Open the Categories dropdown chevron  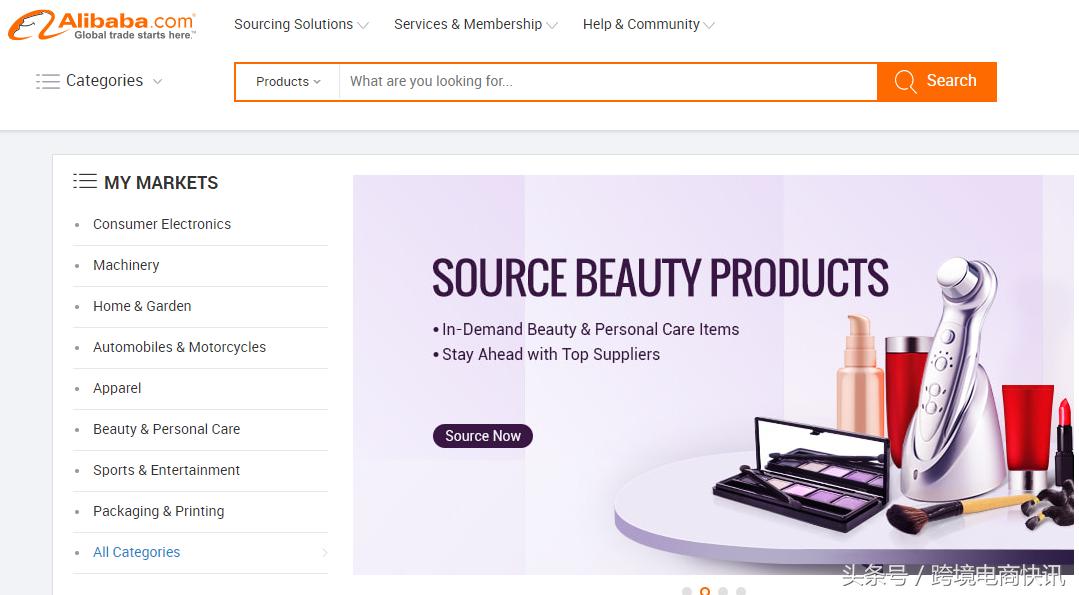[x=157, y=81]
